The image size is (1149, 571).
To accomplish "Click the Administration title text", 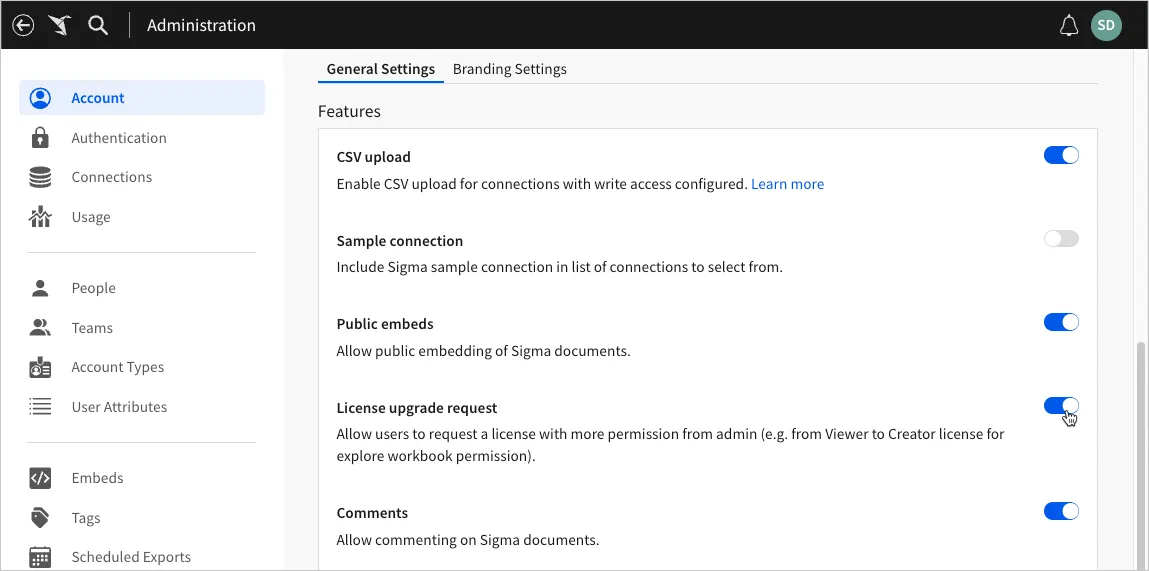I will tap(202, 26).
